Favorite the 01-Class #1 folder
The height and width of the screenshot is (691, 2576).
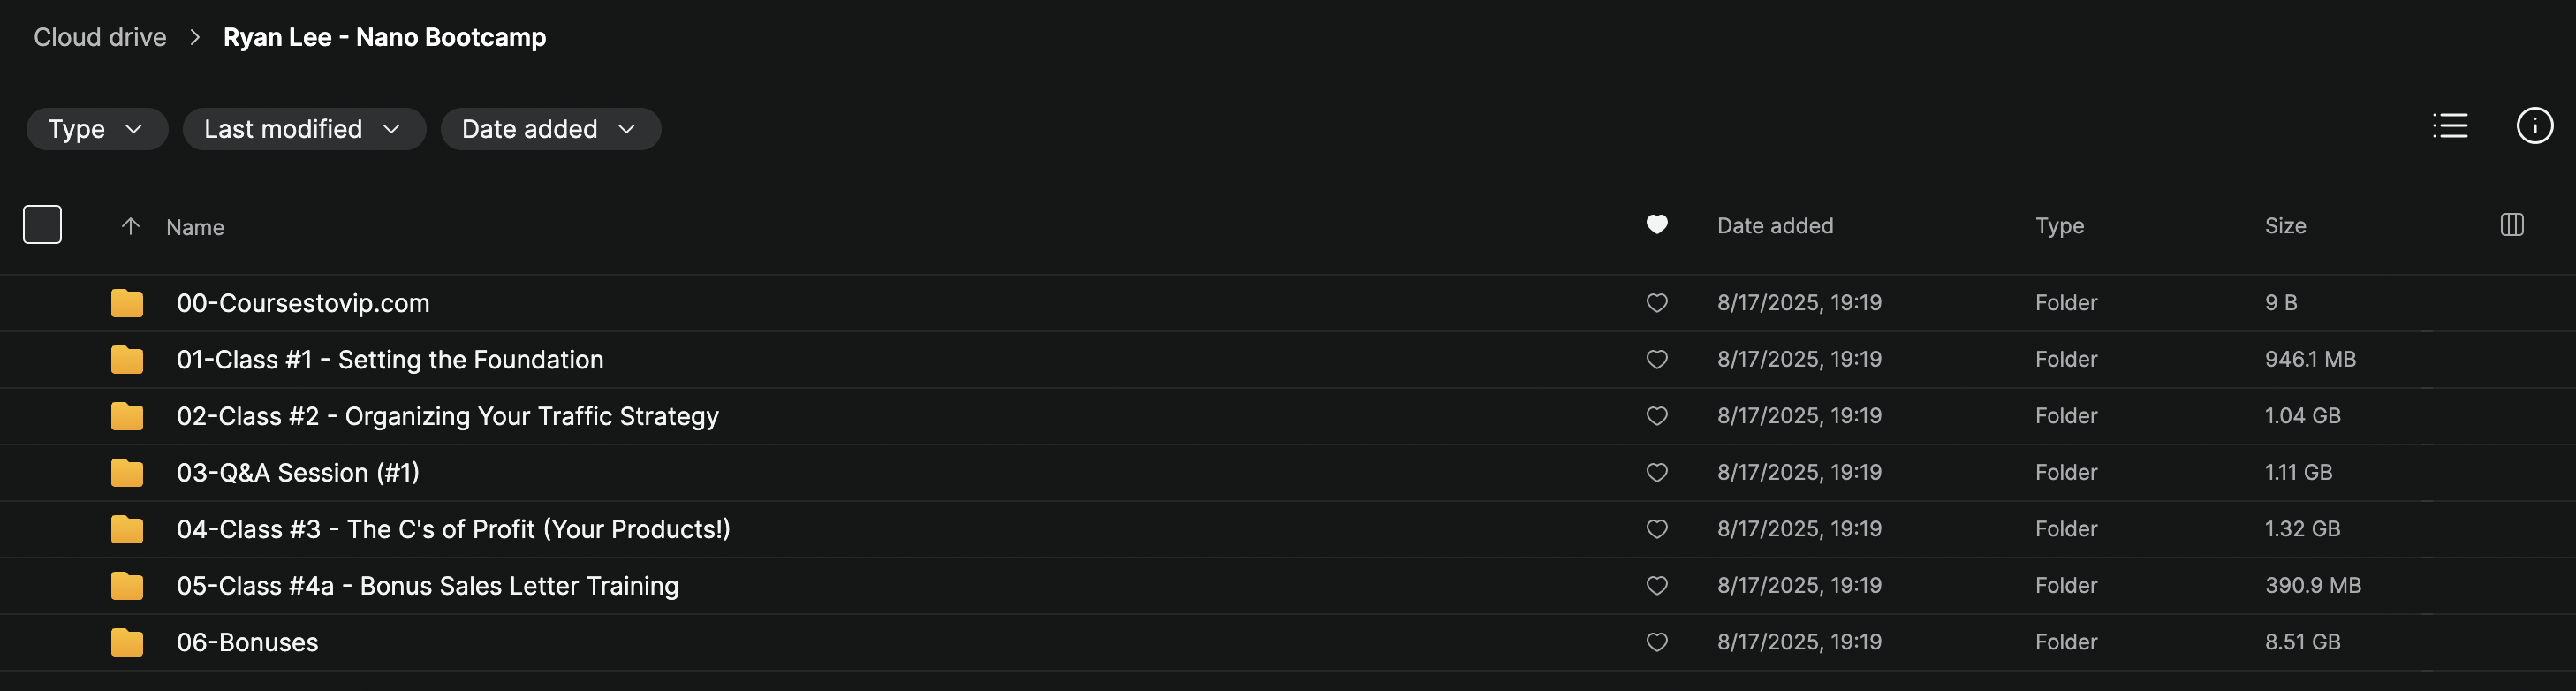pyautogui.click(x=1656, y=359)
